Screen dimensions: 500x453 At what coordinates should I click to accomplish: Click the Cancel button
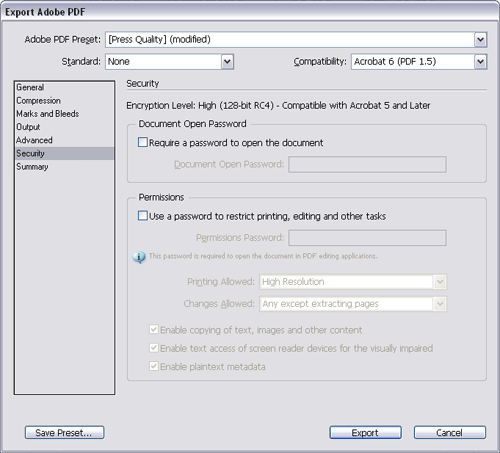(450, 433)
